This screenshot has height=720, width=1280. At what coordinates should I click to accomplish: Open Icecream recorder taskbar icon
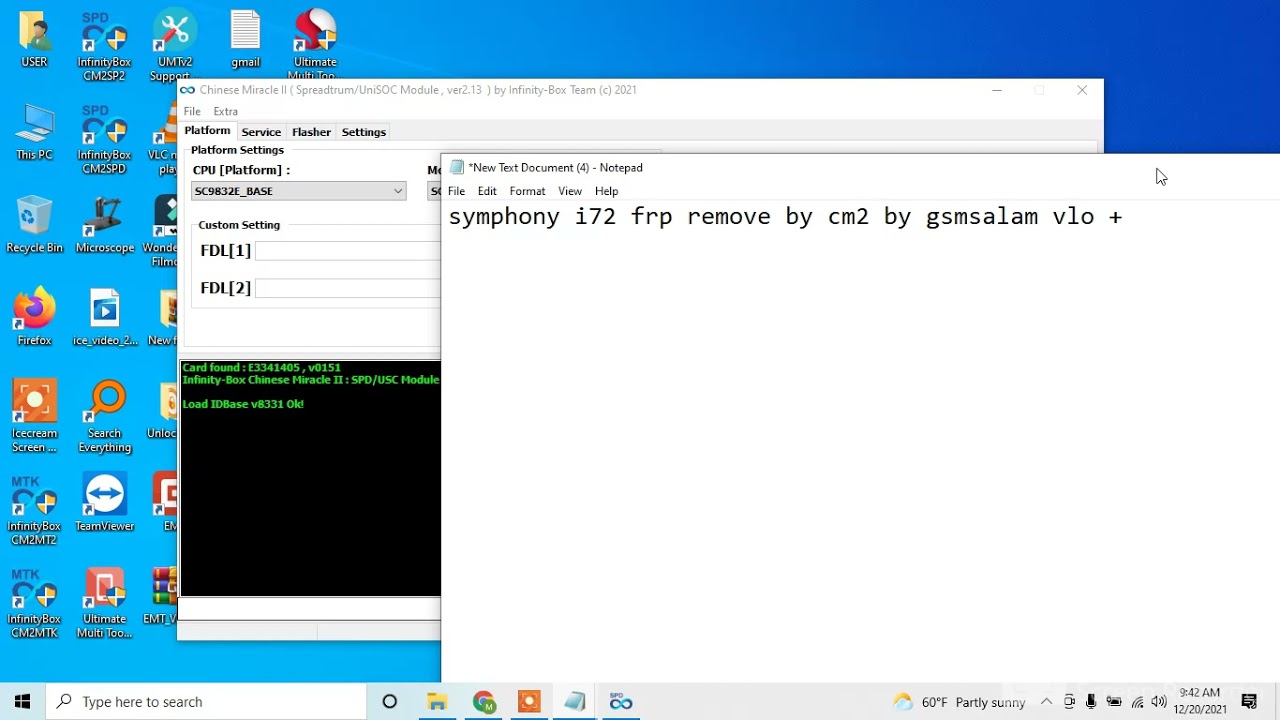529,701
